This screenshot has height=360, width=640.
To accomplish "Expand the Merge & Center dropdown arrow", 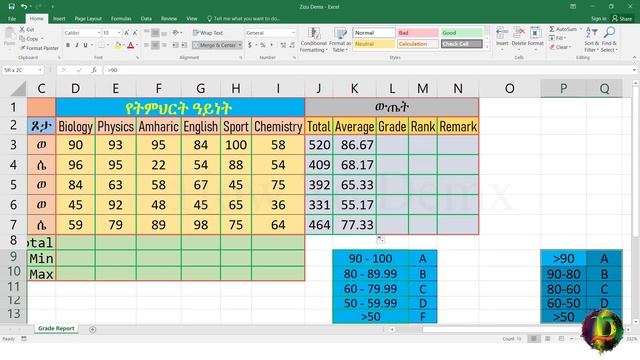I will pos(240,45).
